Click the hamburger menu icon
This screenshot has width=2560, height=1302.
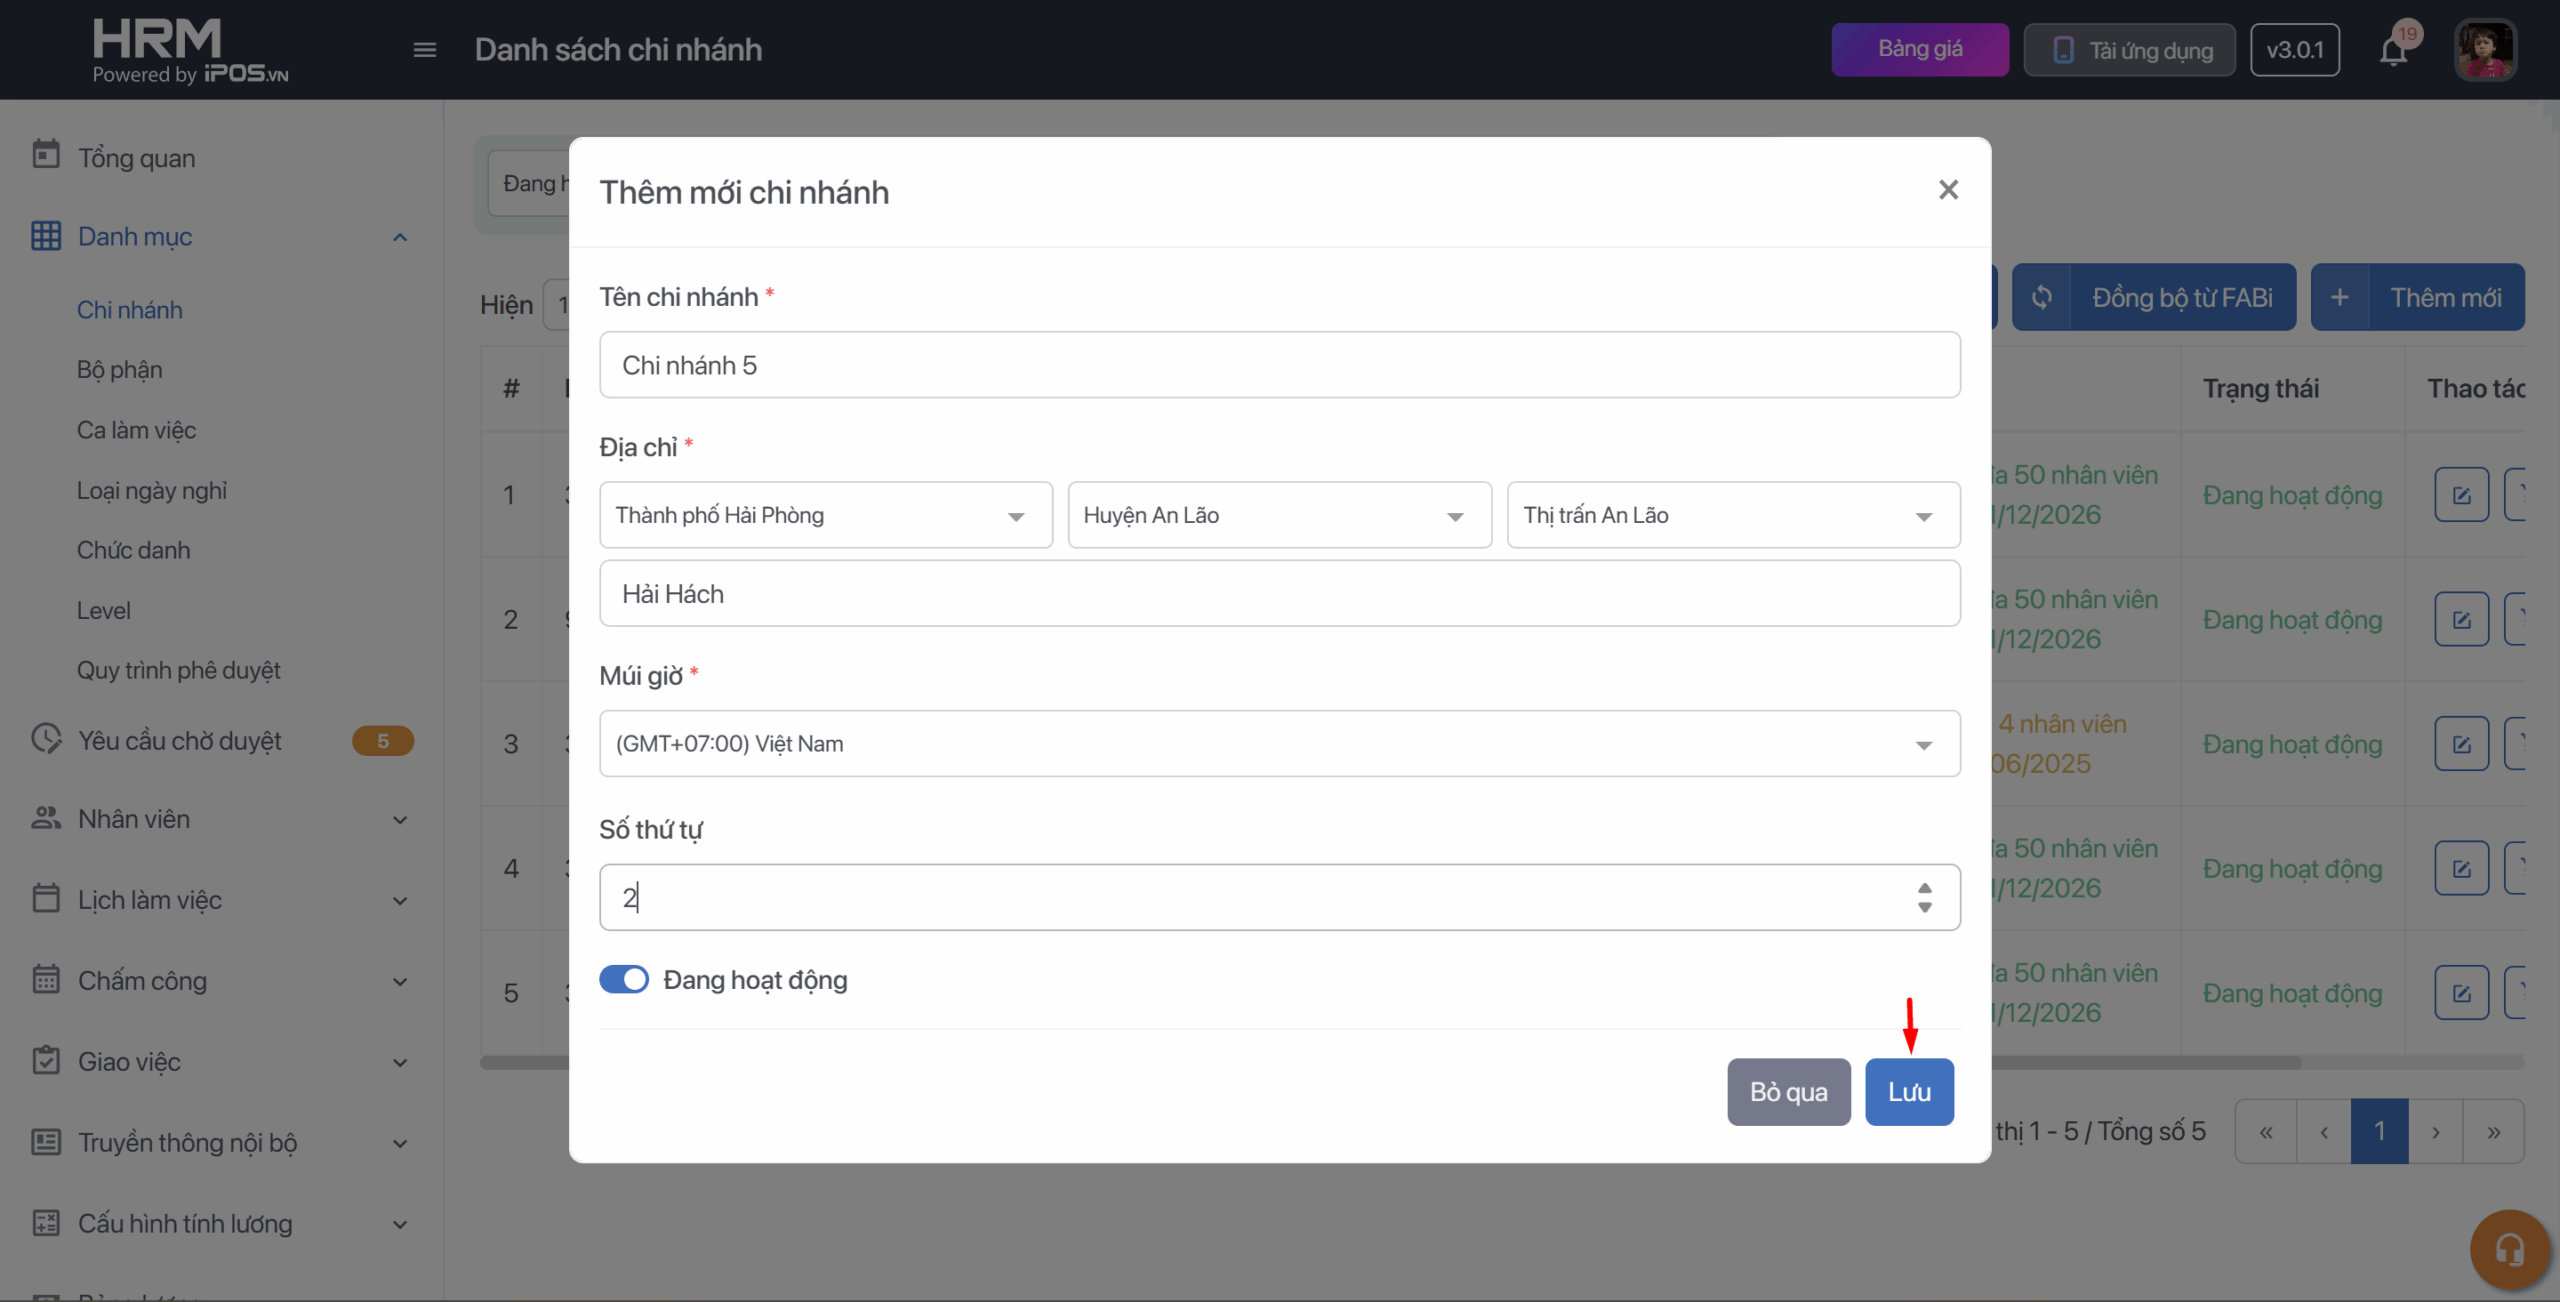coord(424,50)
